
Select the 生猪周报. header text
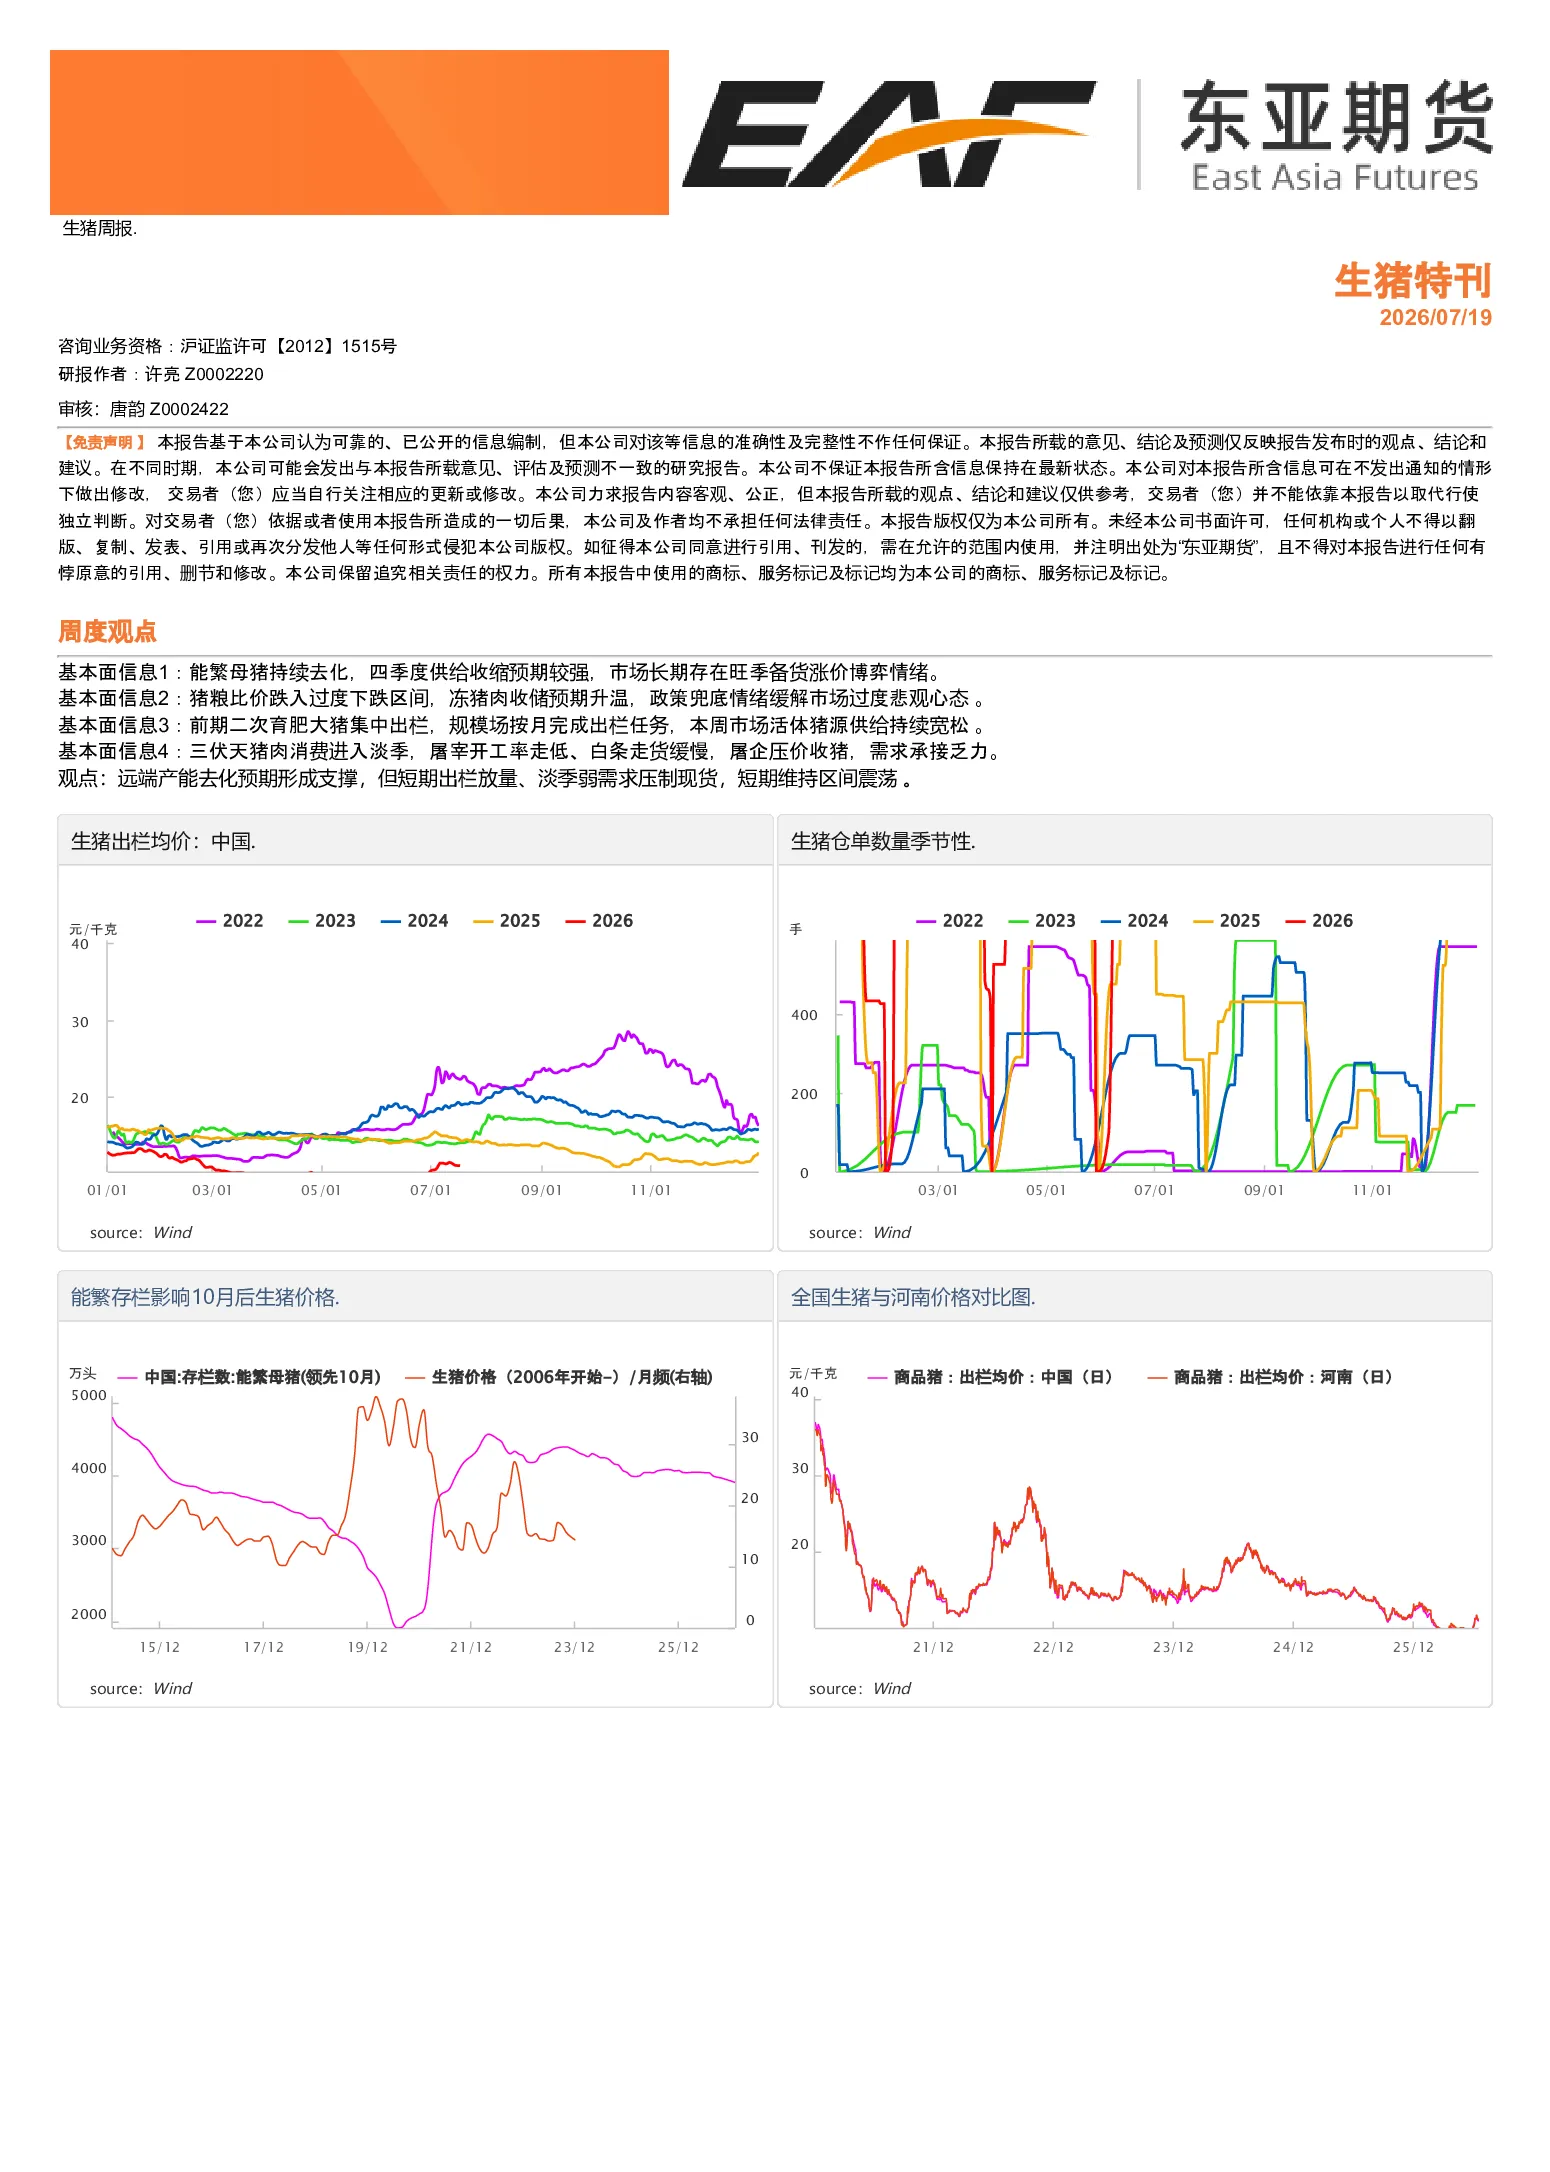tap(100, 229)
